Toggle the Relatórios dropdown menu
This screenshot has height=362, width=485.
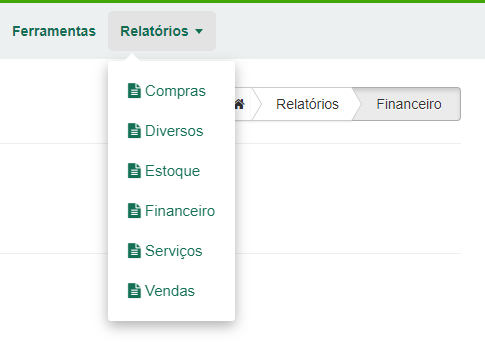click(162, 31)
